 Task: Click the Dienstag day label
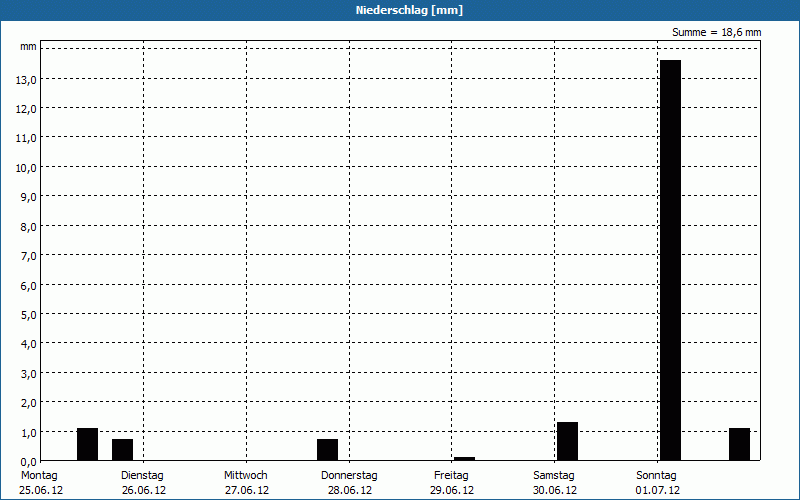142,475
